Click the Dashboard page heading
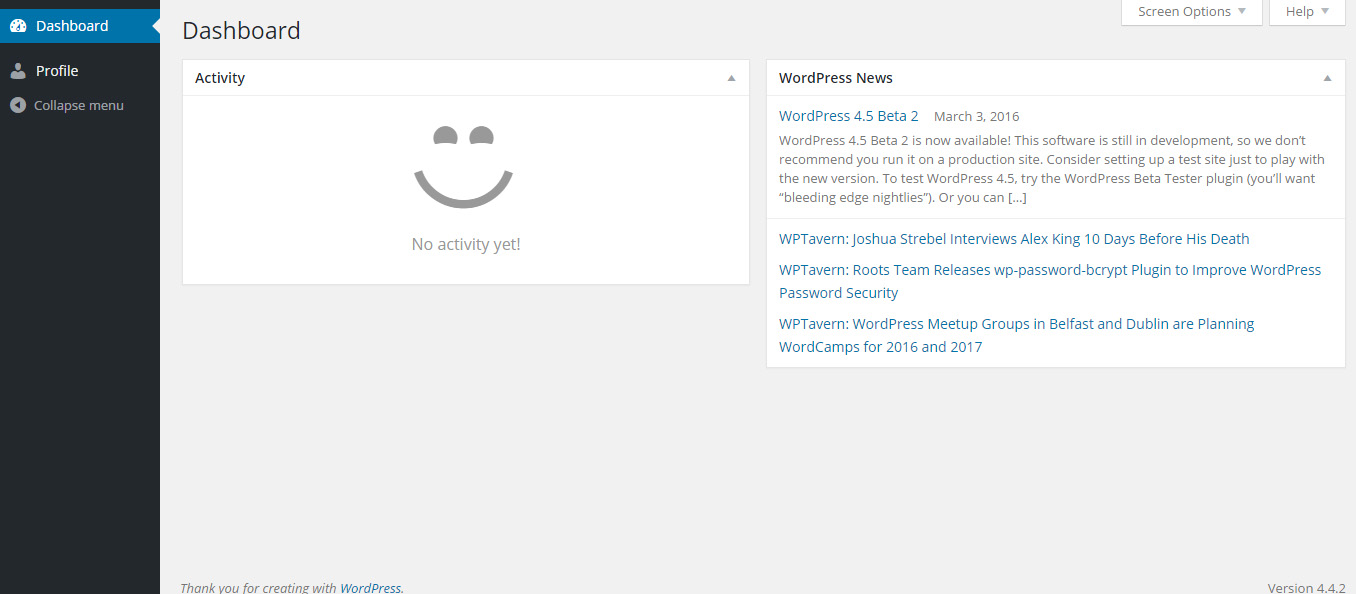The height and width of the screenshot is (594, 1356). pyautogui.click(x=241, y=31)
